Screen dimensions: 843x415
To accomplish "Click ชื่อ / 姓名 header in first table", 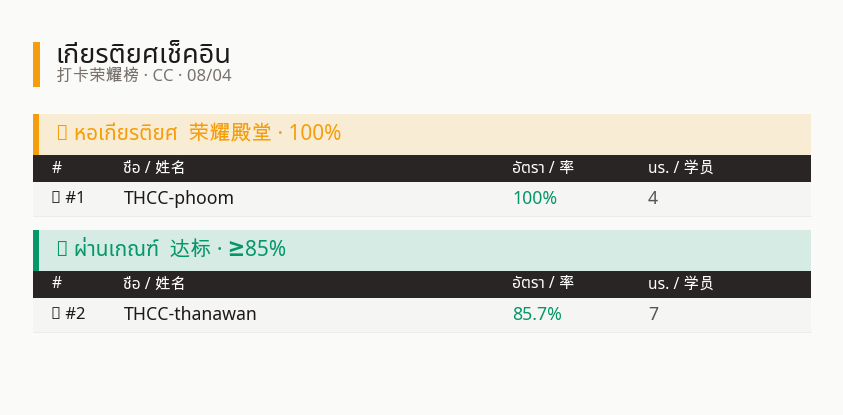I will click(154, 168).
